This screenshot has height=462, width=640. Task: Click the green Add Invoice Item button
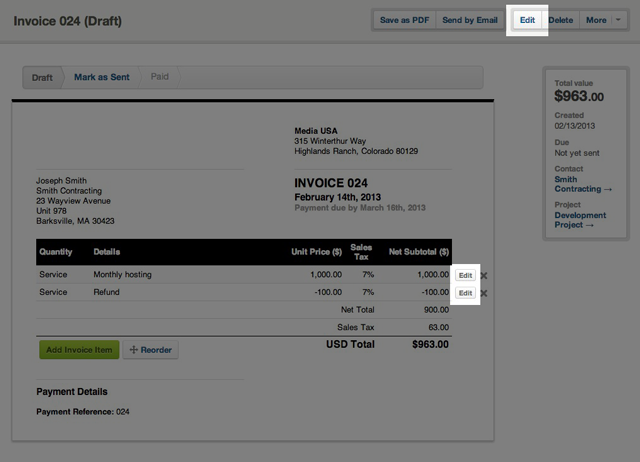click(79, 350)
